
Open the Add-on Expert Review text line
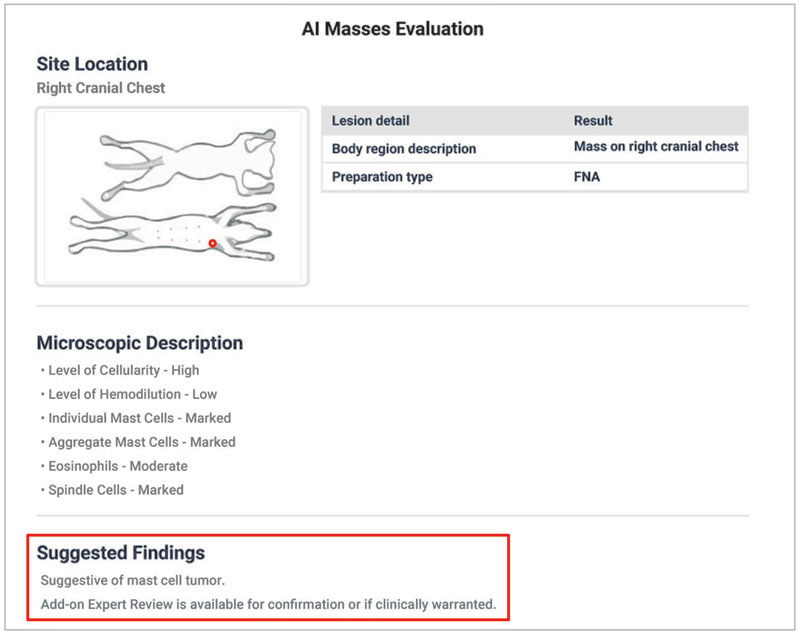pos(268,605)
